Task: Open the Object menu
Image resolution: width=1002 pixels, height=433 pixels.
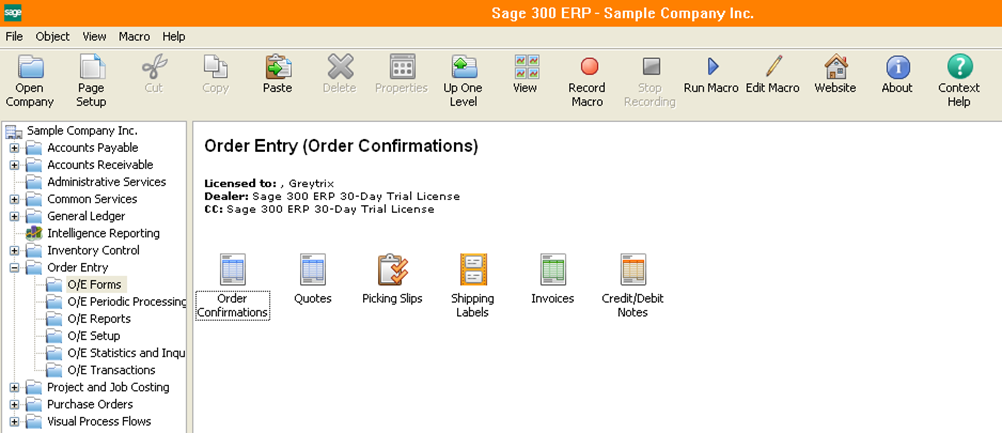Action: pos(52,36)
